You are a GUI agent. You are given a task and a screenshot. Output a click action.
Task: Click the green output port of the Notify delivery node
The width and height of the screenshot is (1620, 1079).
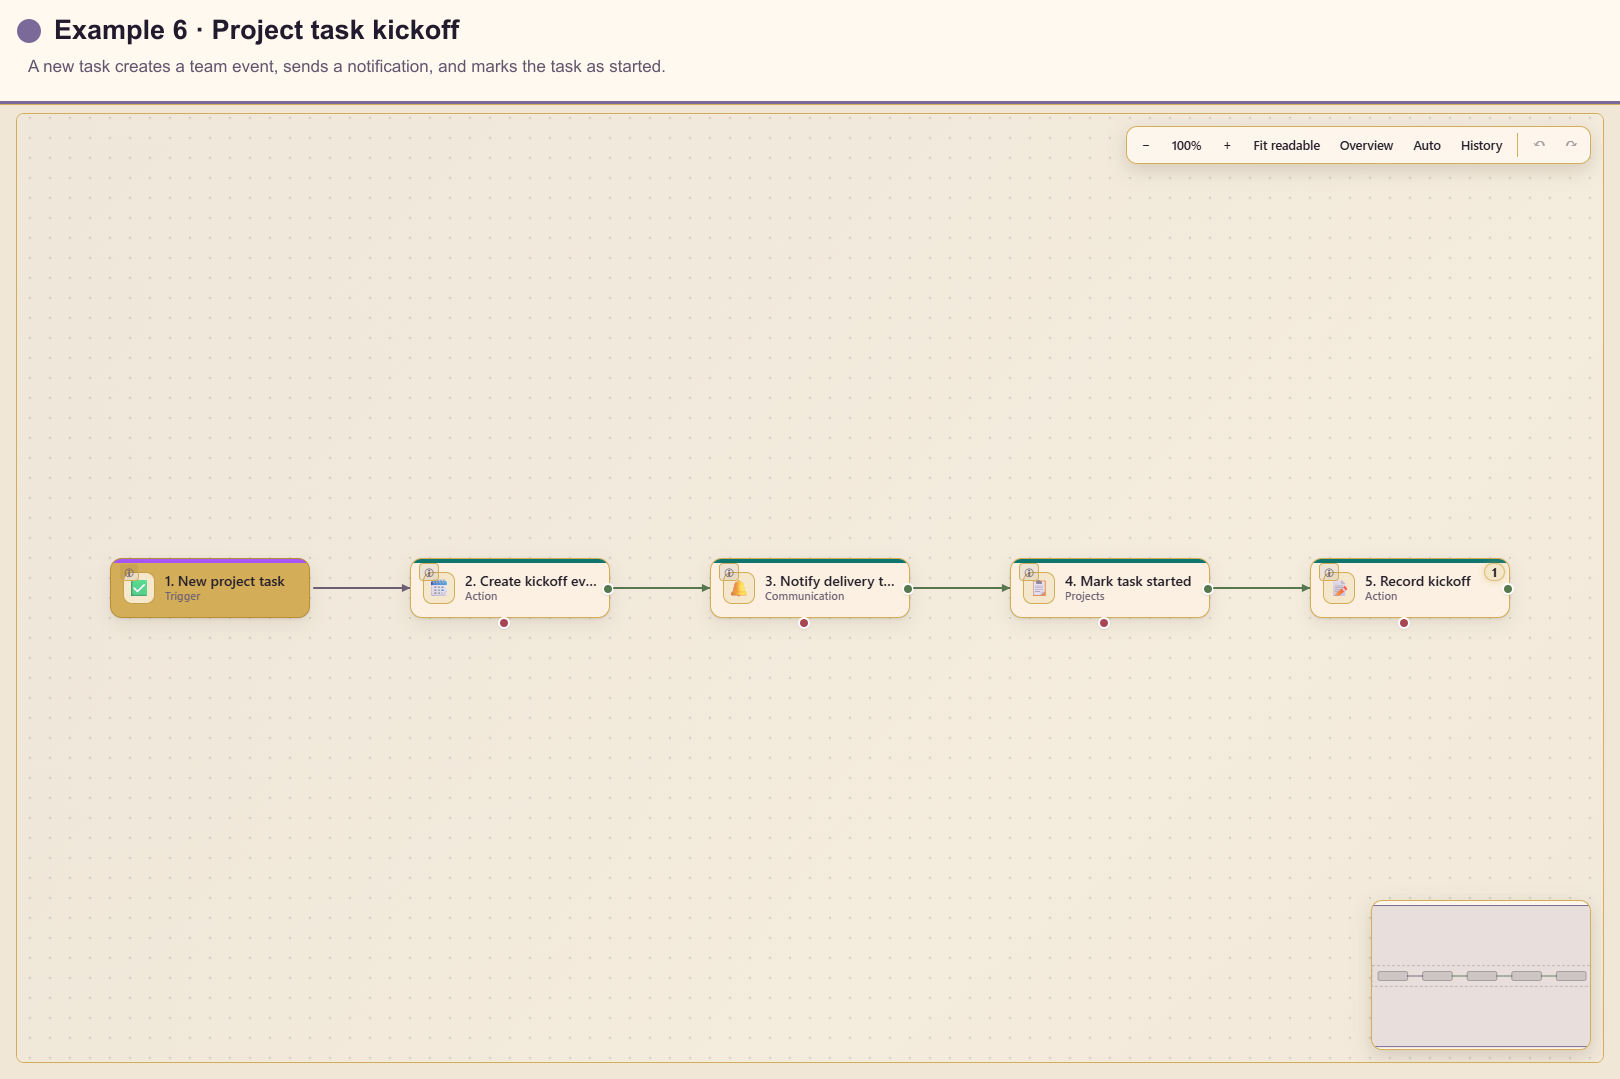pyautogui.click(x=908, y=589)
